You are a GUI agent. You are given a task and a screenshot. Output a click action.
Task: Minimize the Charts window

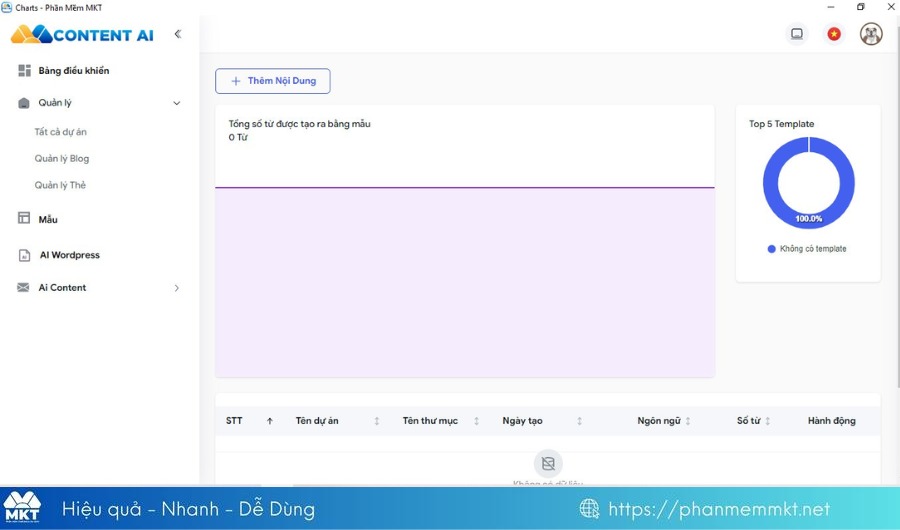[x=831, y=7]
